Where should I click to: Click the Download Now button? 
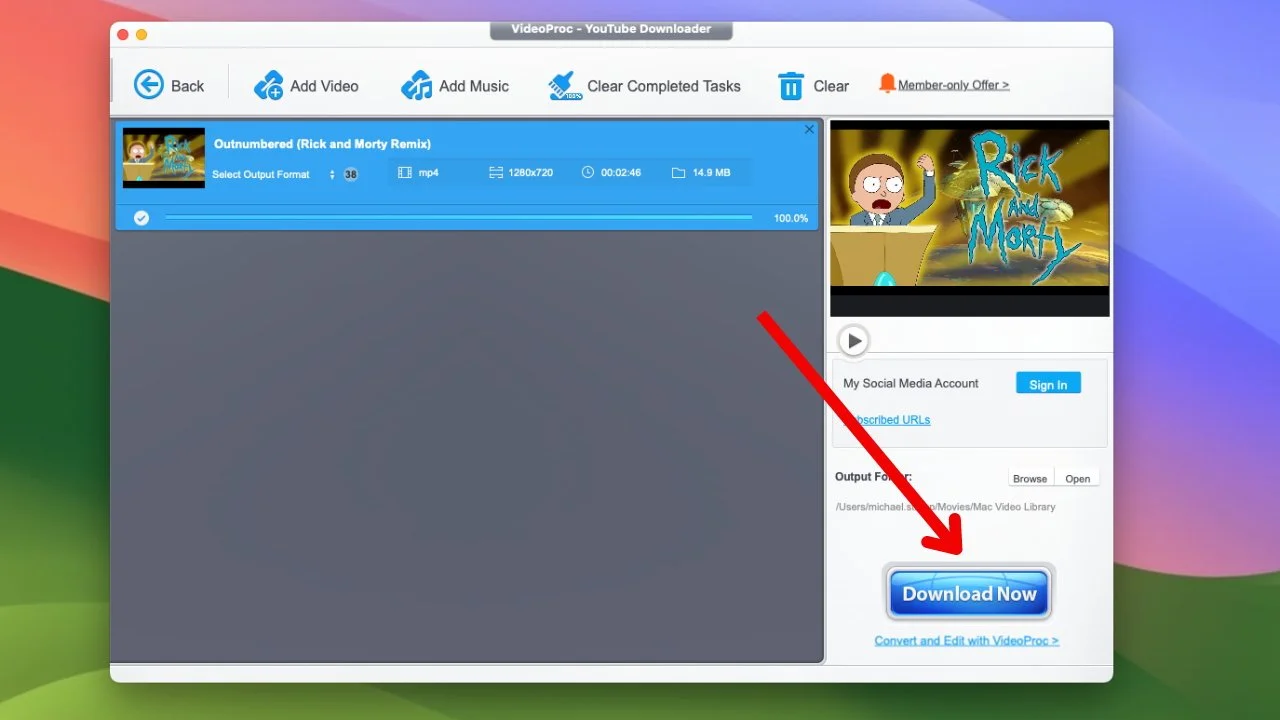(x=969, y=593)
